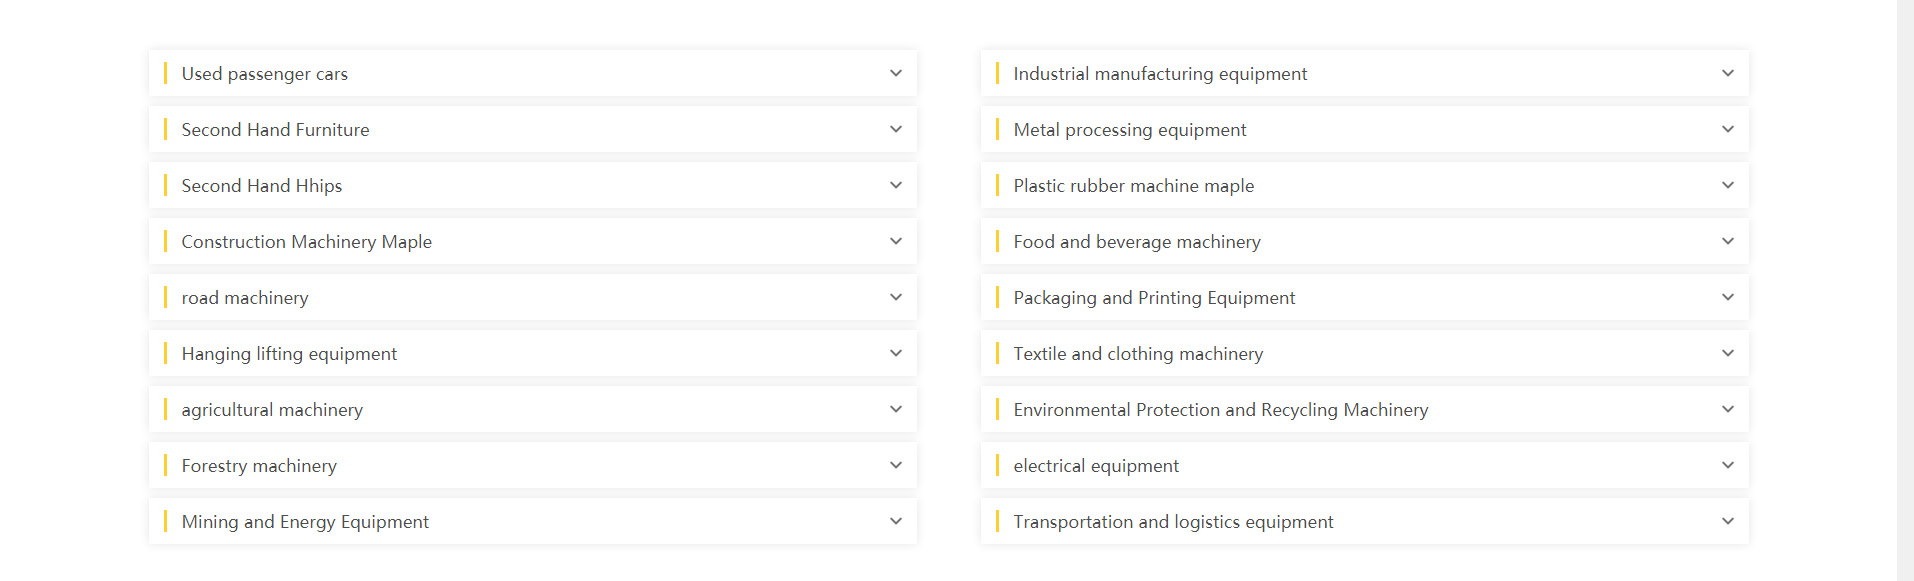The height and width of the screenshot is (581, 1914).
Task: Click the Metal processing equipment chevron
Action: point(1727,130)
